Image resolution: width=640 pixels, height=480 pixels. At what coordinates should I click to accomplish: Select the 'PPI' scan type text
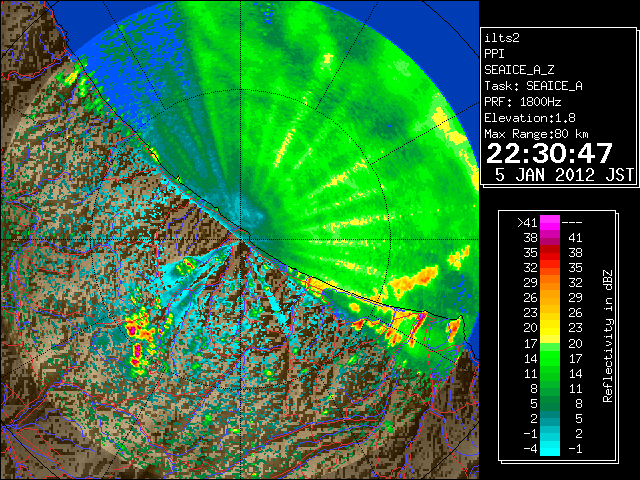coord(494,54)
